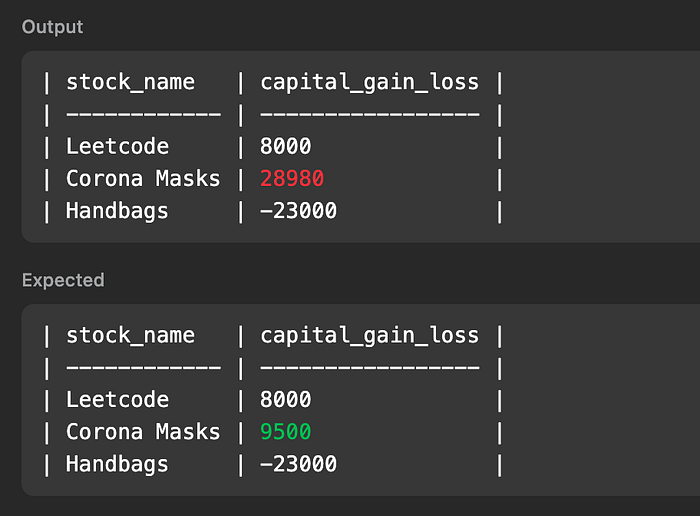Click Handbags row in Output table
The height and width of the screenshot is (516, 700).
pos(273,211)
